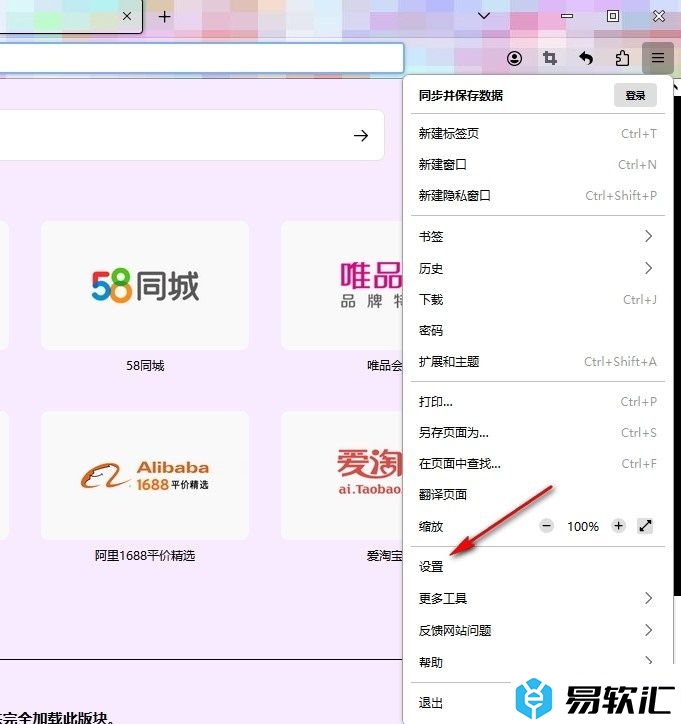The image size is (681, 724).
Task: Open 扩展和主题 menu item
Action: coord(537,362)
